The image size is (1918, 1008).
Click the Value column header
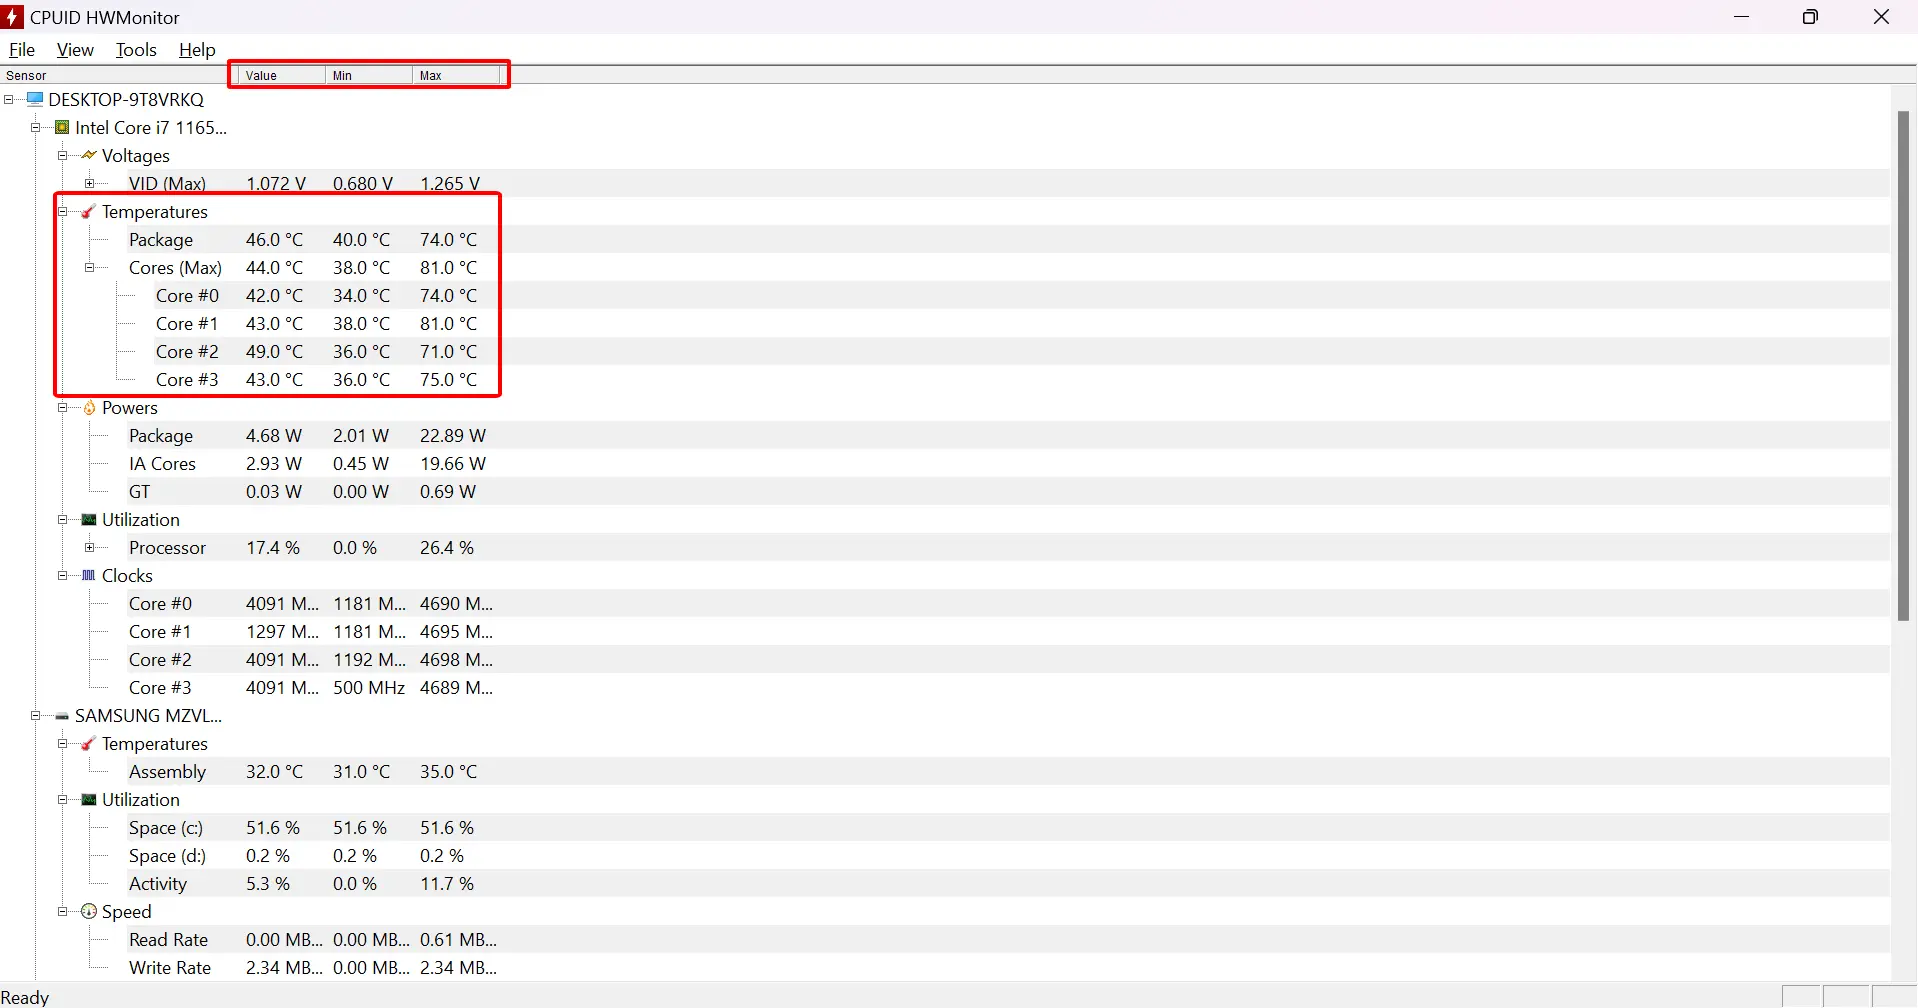click(x=282, y=75)
